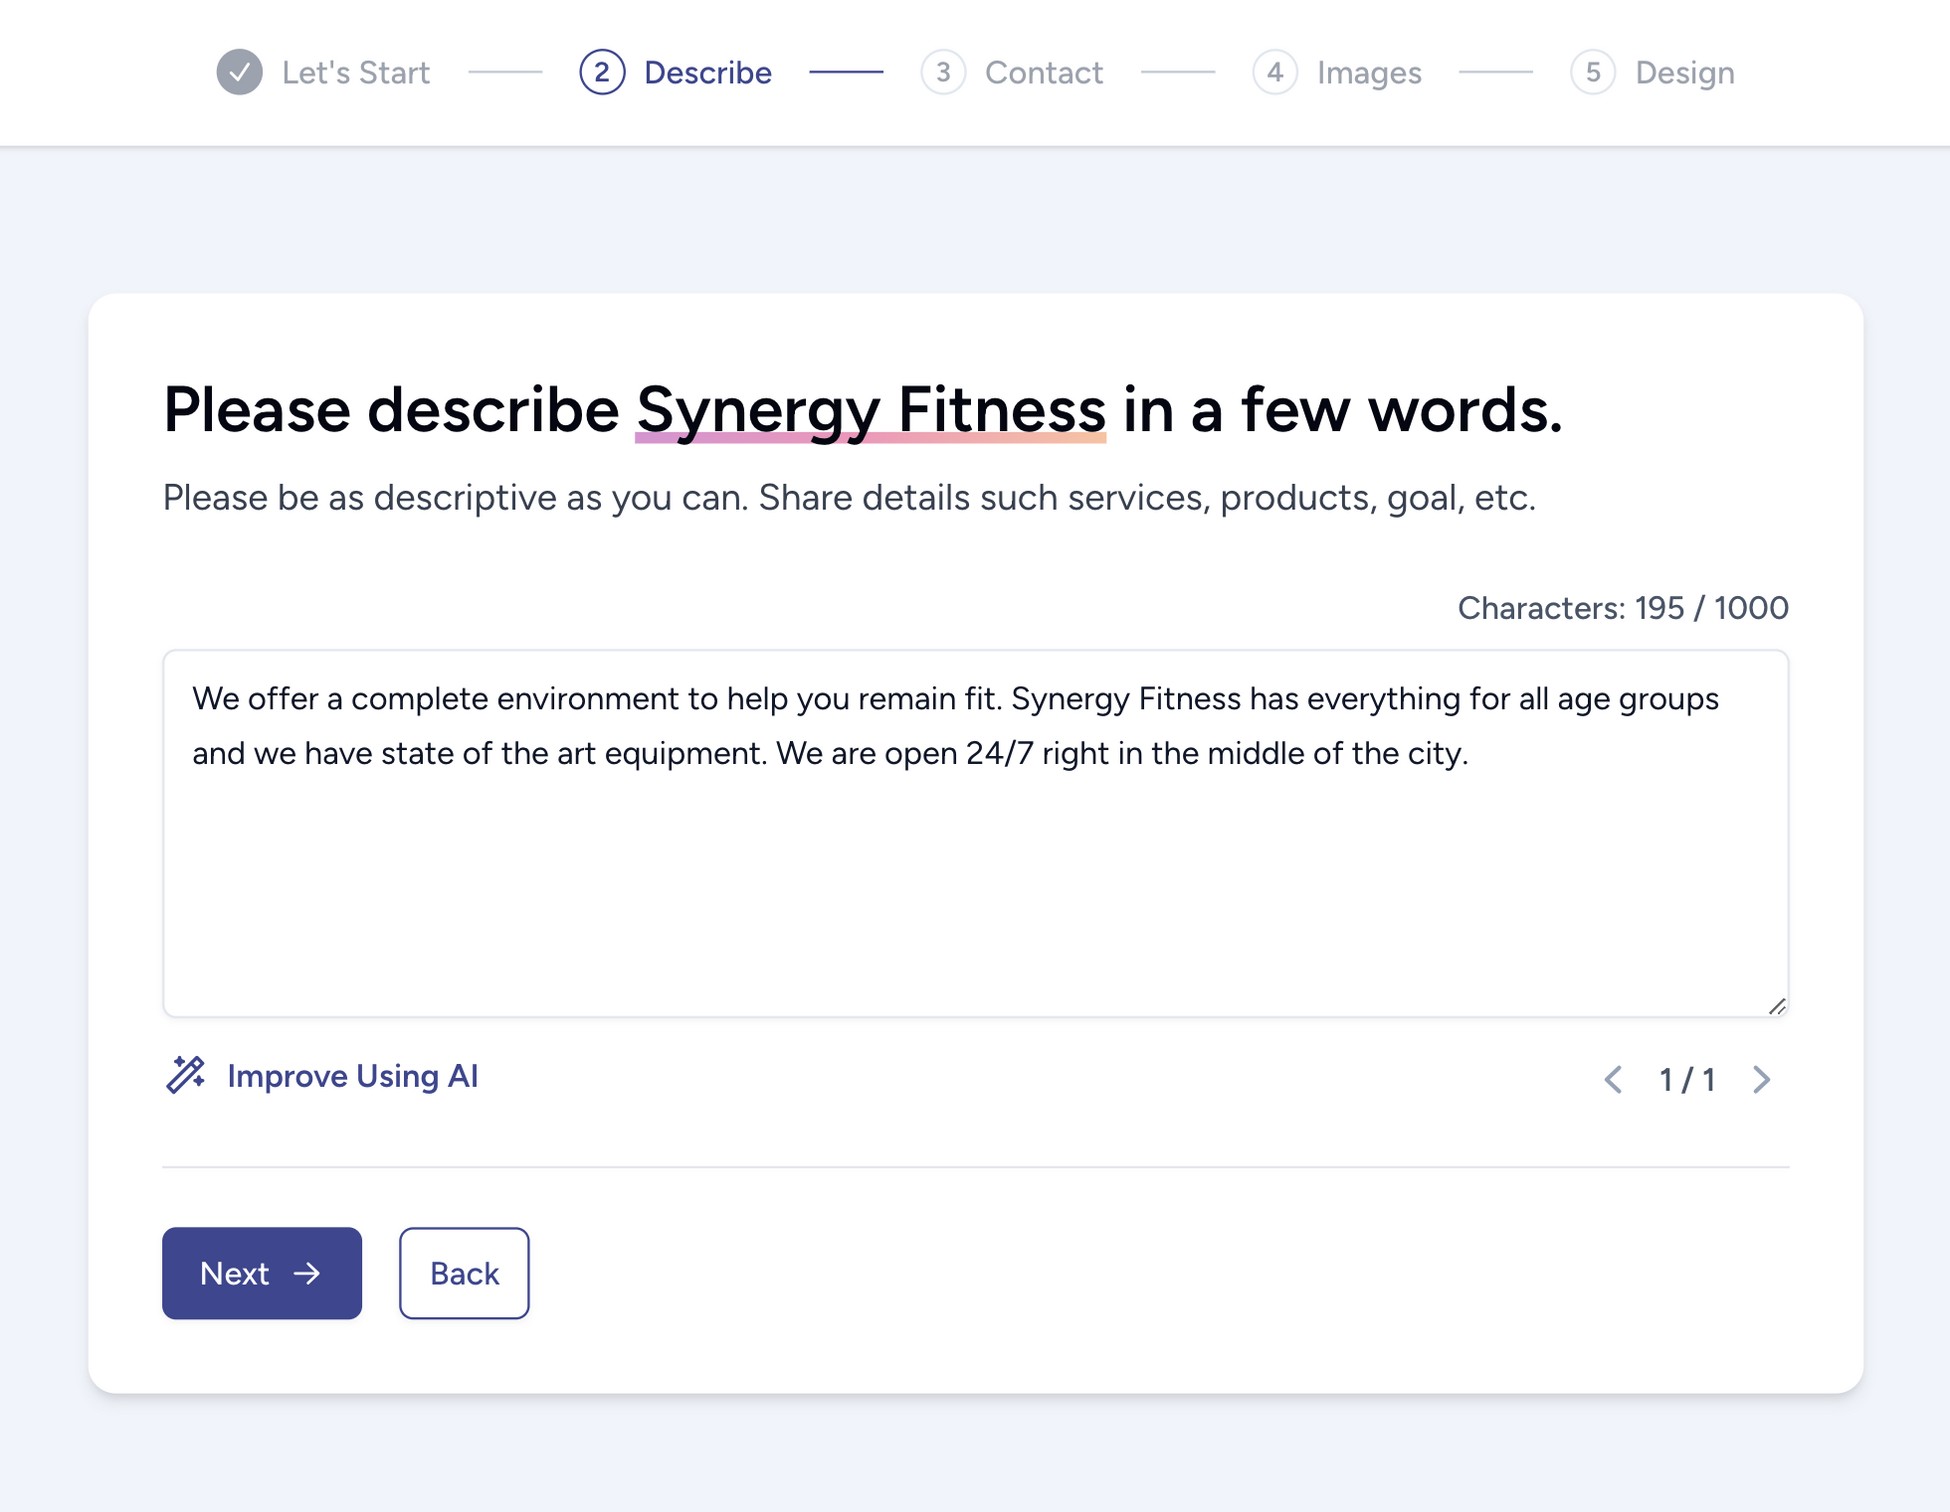Click the Back button to return
This screenshot has width=1950, height=1512.
coord(464,1273)
